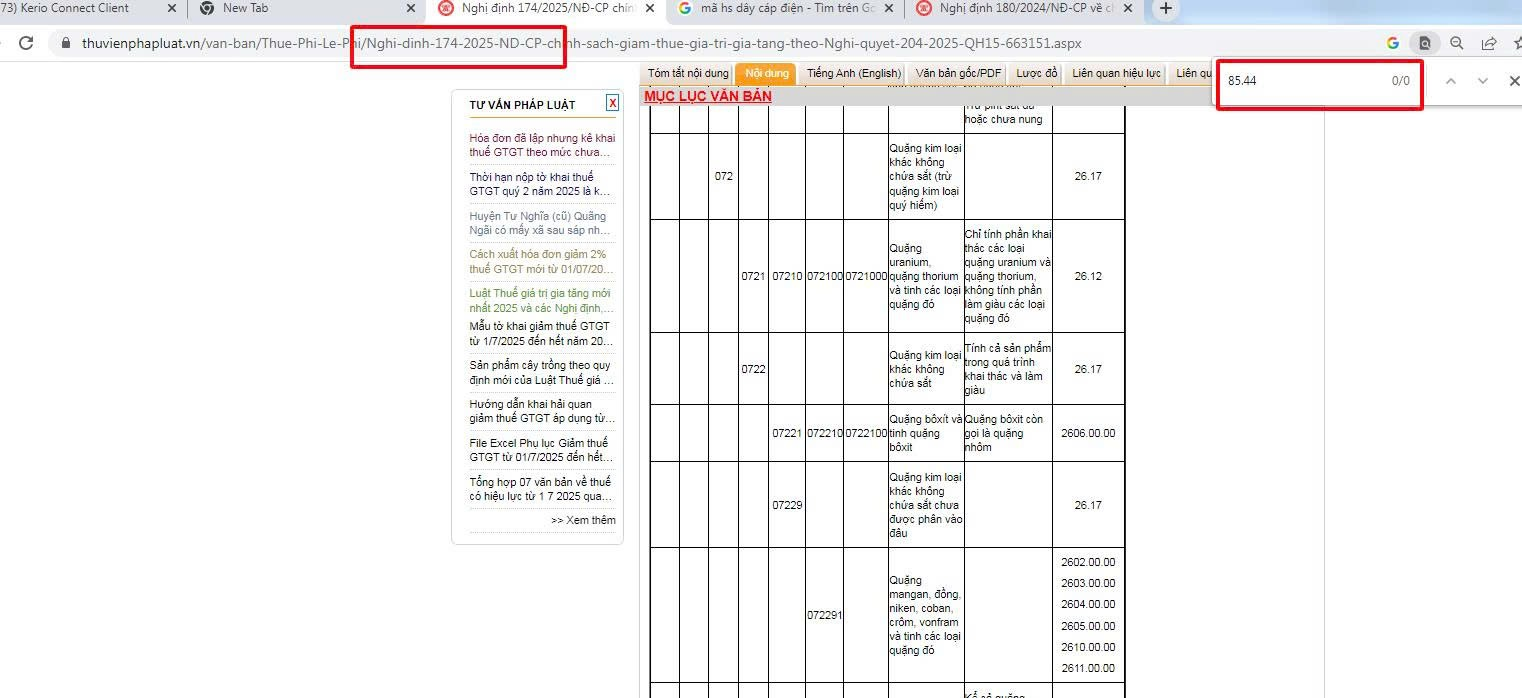The width and height of the screenshot is (1522, 698).
Task: Close the Tư Vấn Pháp Luật panel
Action: point(612,103)
